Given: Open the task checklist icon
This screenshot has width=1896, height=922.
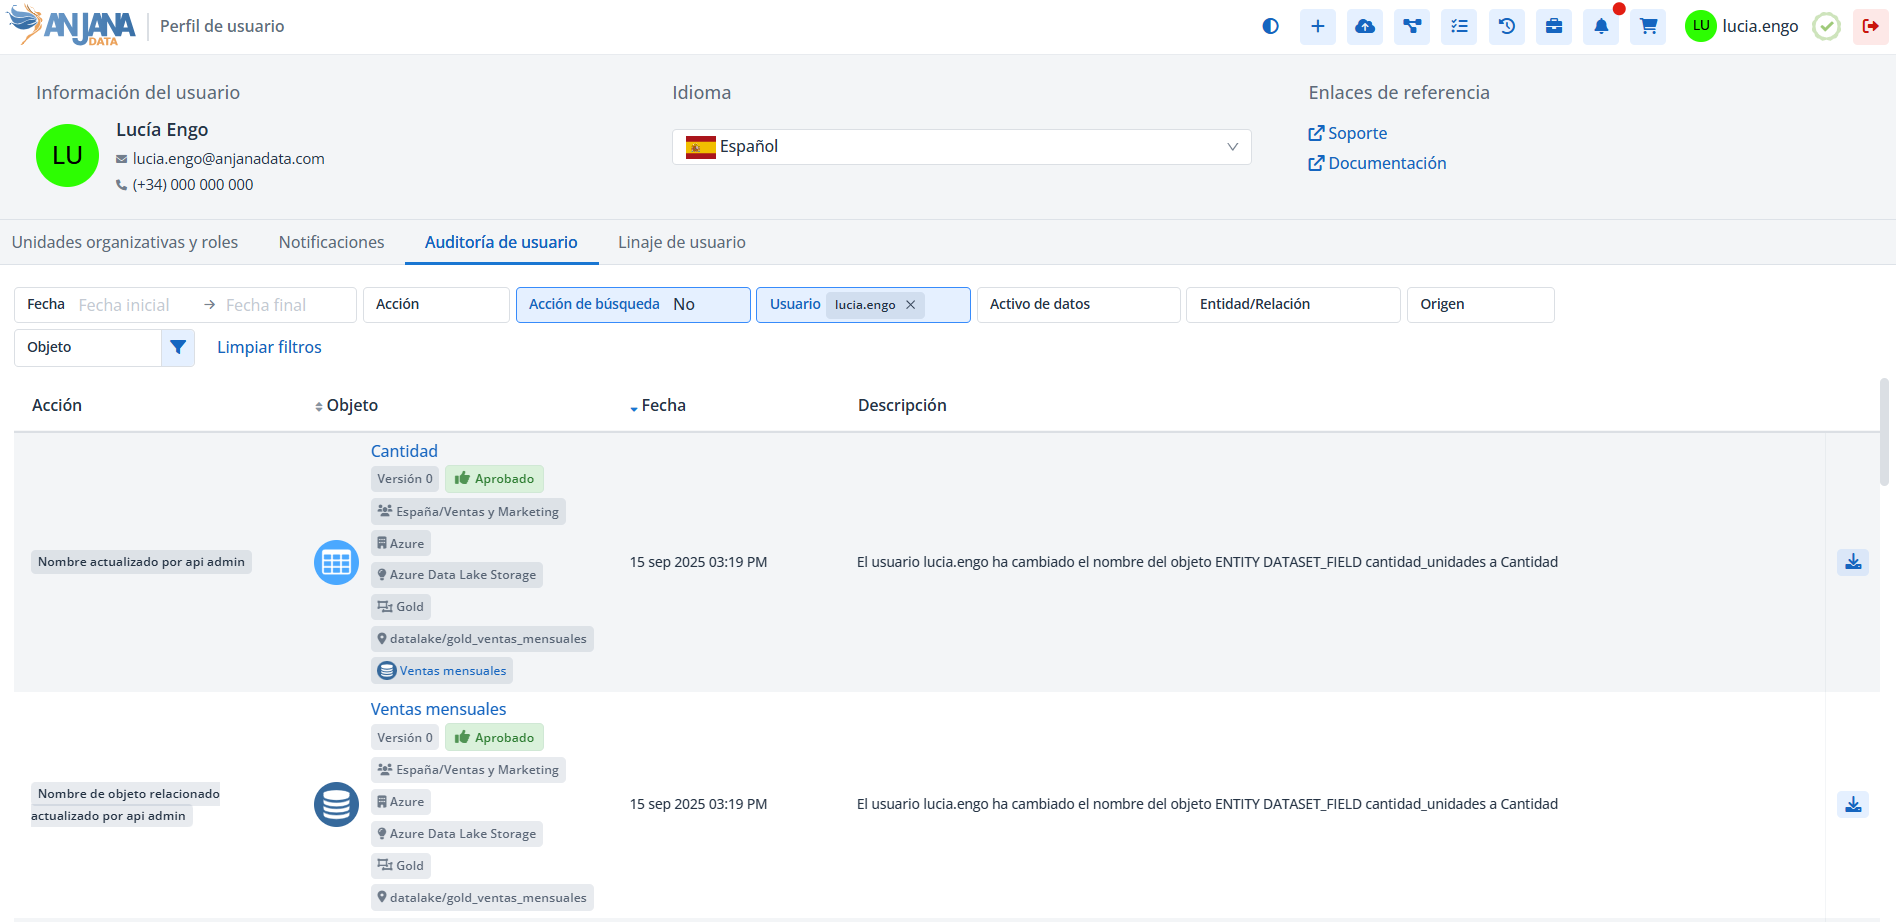Looking at the screenshot, I should [1459, 27].
